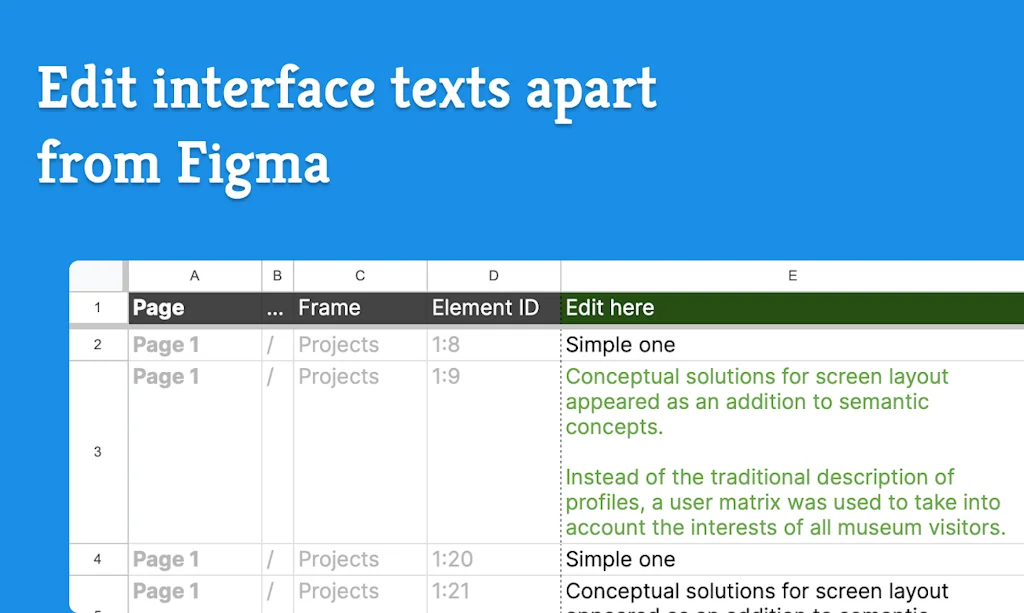1024x613 pixels.
Task: Select the '1:8' element ID cell
Action: [493, 345]
